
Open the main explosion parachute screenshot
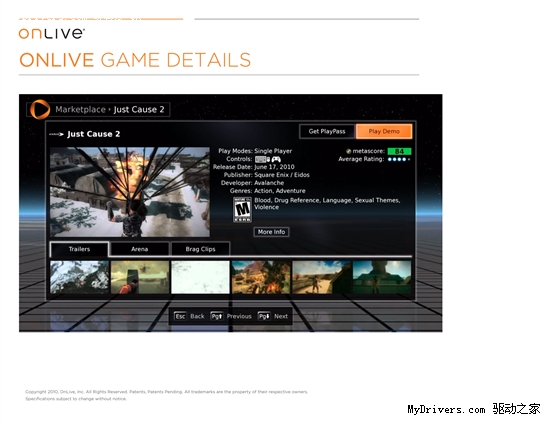[x=130, y=192]
